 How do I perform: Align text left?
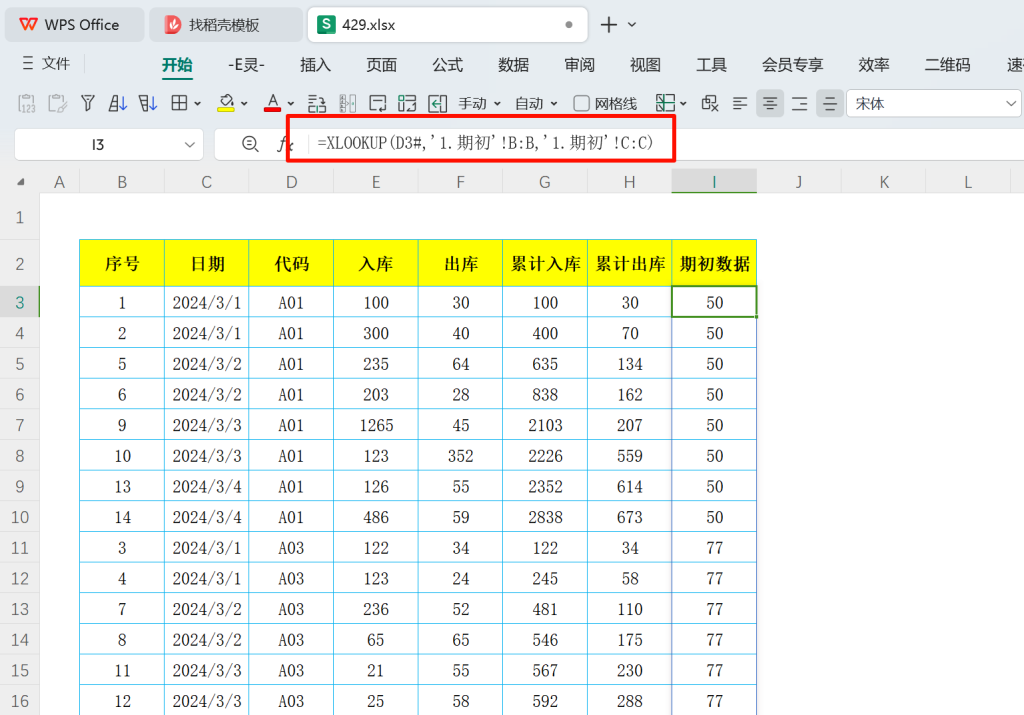[x=740, y=103]
